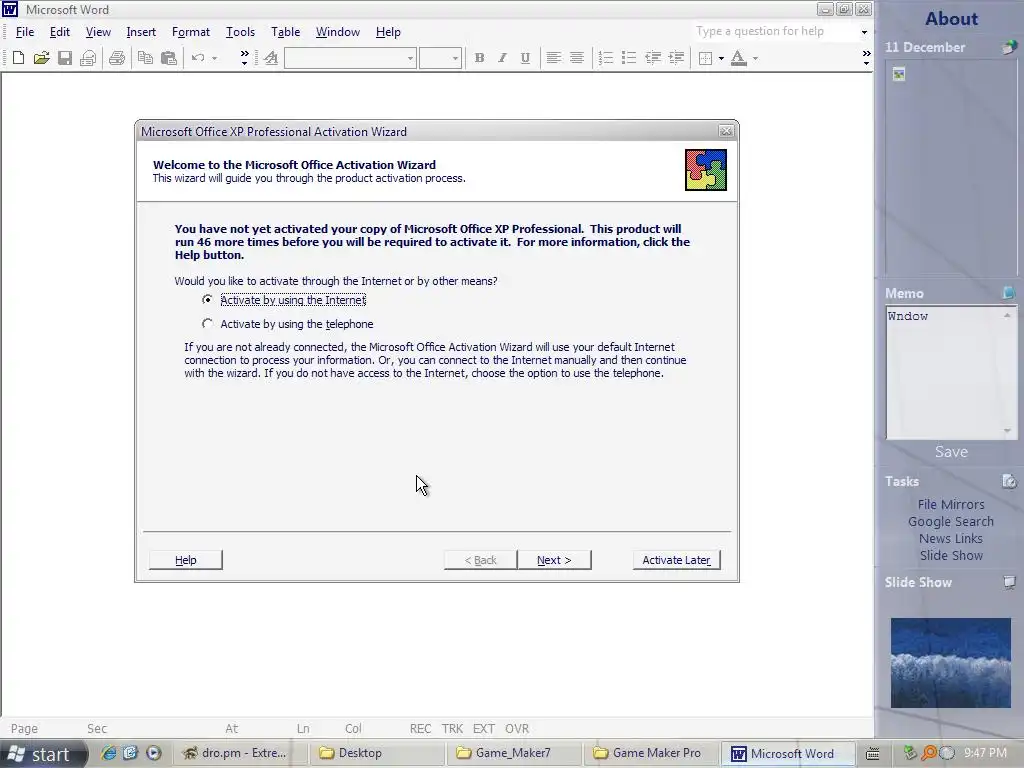
Task: Select Activate by using the Internet
Action: click(x=207, y=300)
